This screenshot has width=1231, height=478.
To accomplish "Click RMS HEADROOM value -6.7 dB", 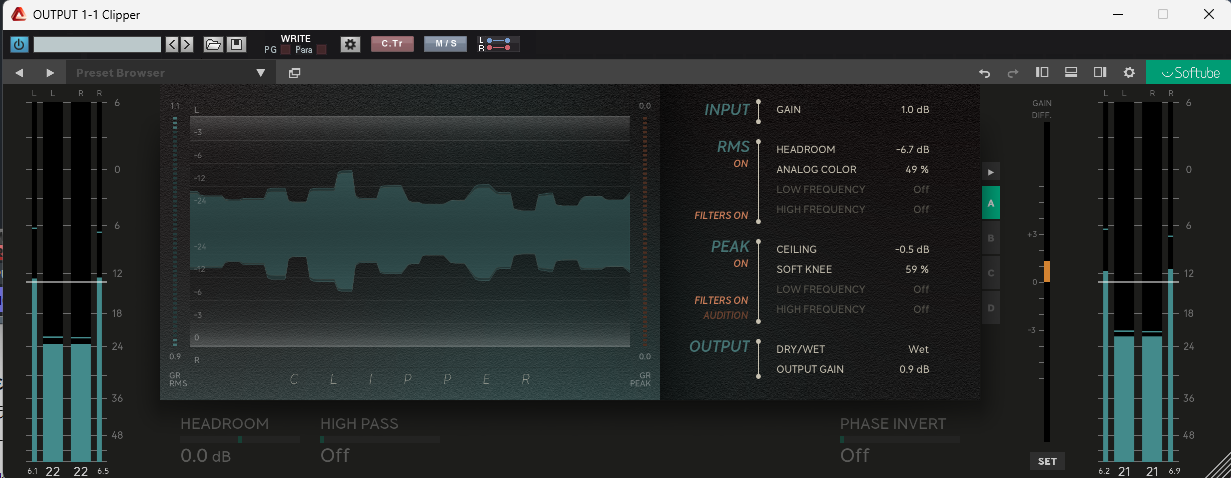I will coord(912,150).
